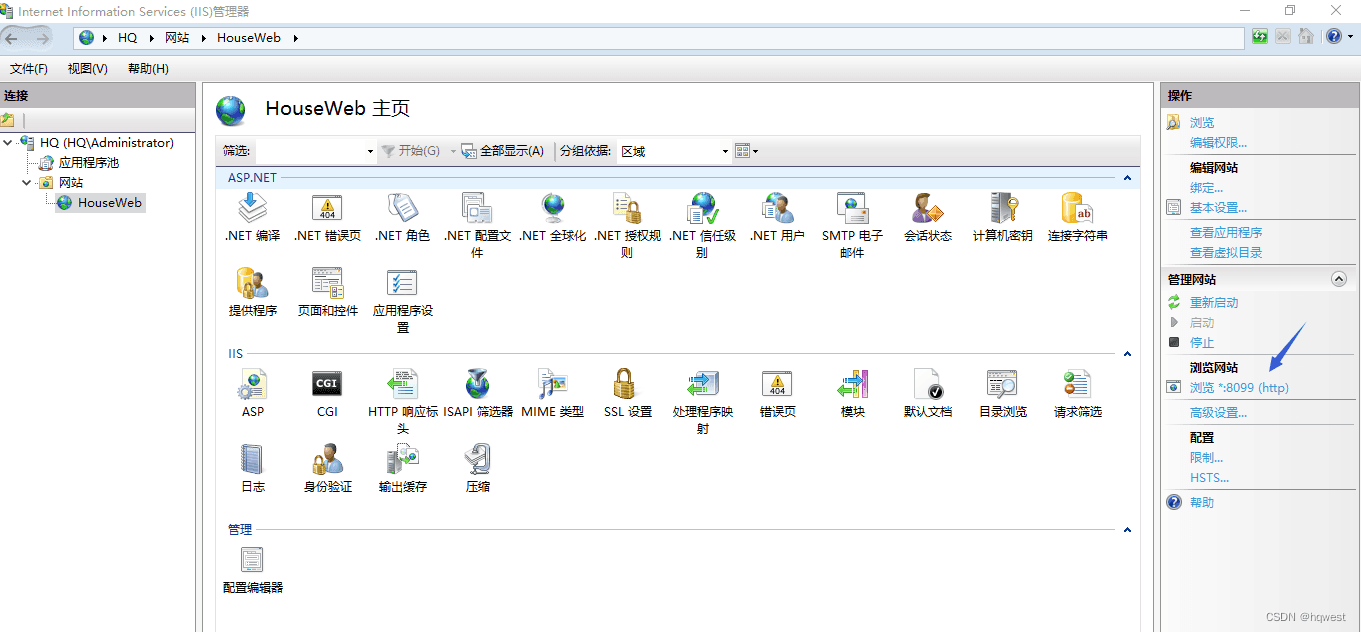Viewport: 1361px width, 632px height.
Task: Click the HouseWeb breadcrumb segment
Action: pos(249,38)
